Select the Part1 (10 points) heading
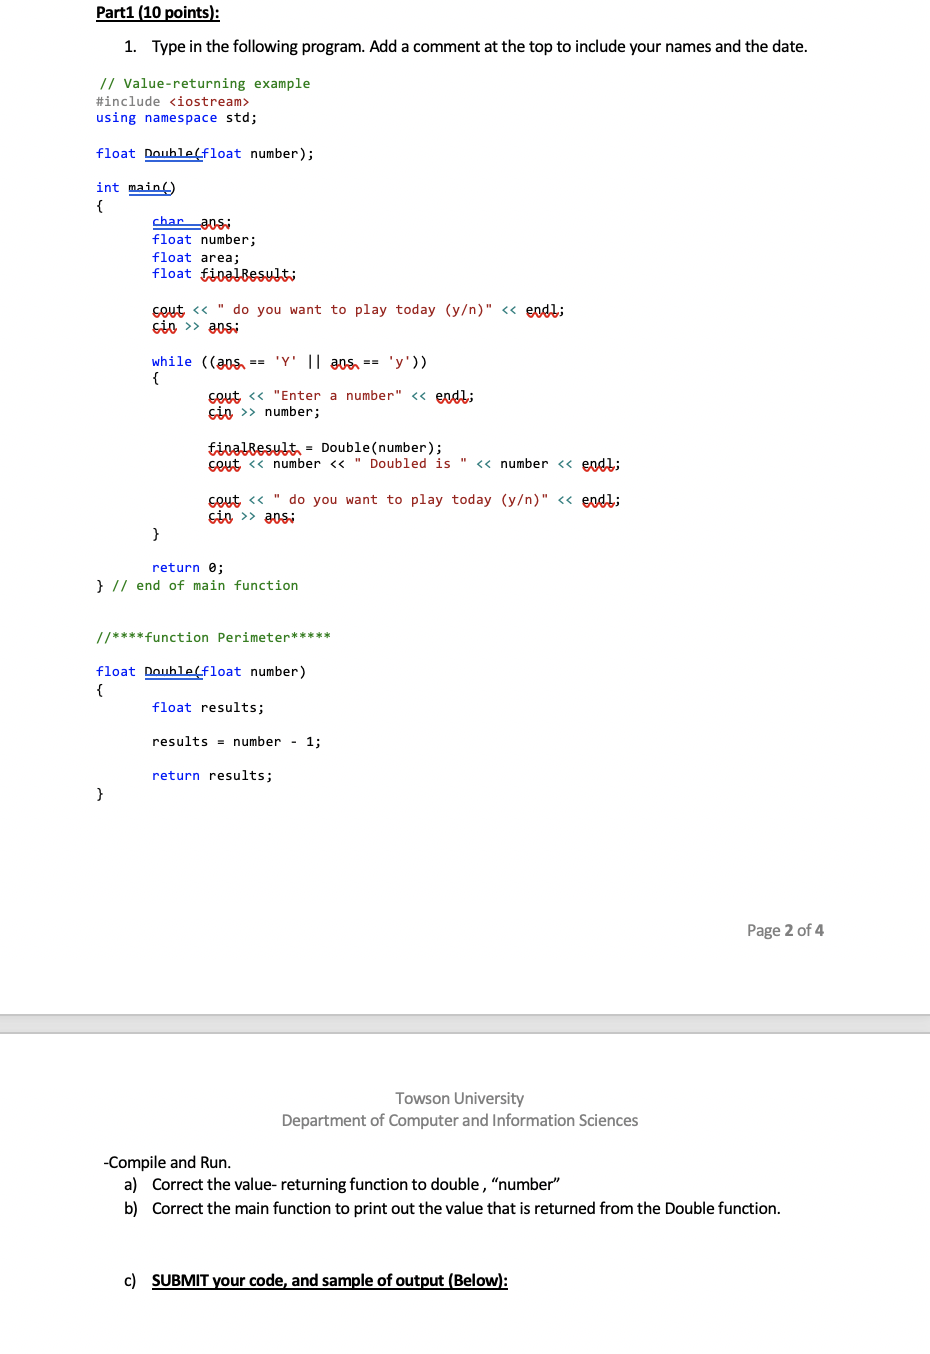 pos(158,12)
